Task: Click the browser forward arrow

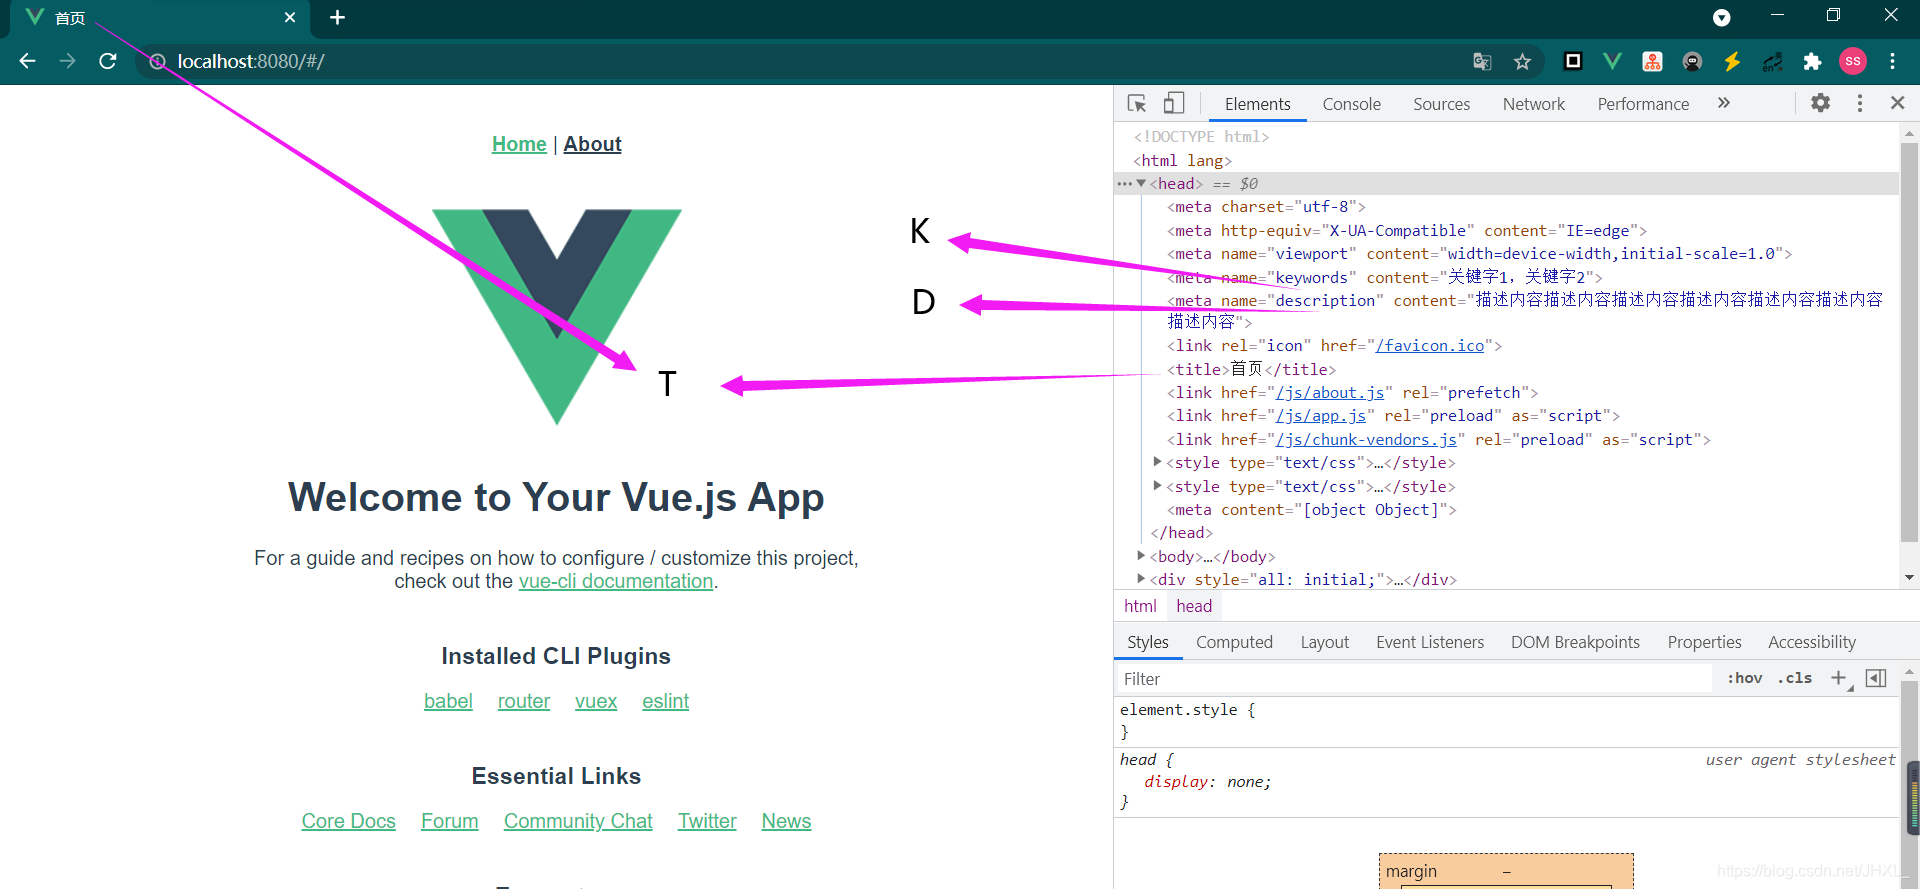Action: [x=67, y=61]
